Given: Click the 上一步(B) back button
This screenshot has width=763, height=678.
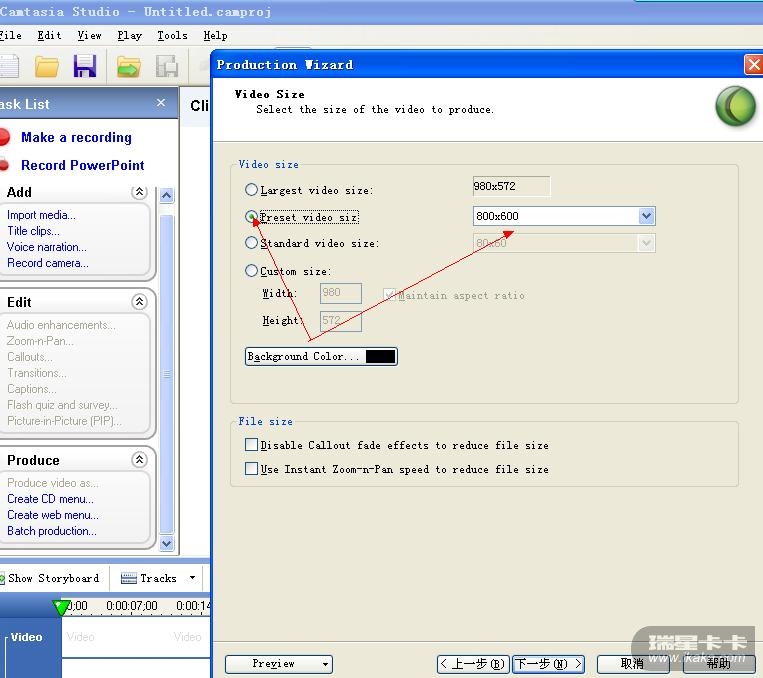Looking at the screenshot, I should tap(473, 664).
